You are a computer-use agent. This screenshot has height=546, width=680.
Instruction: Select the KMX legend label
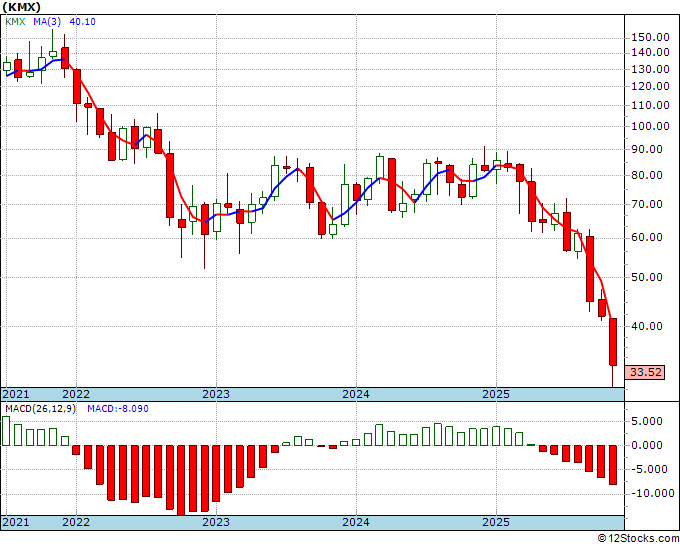click(16, 22)
